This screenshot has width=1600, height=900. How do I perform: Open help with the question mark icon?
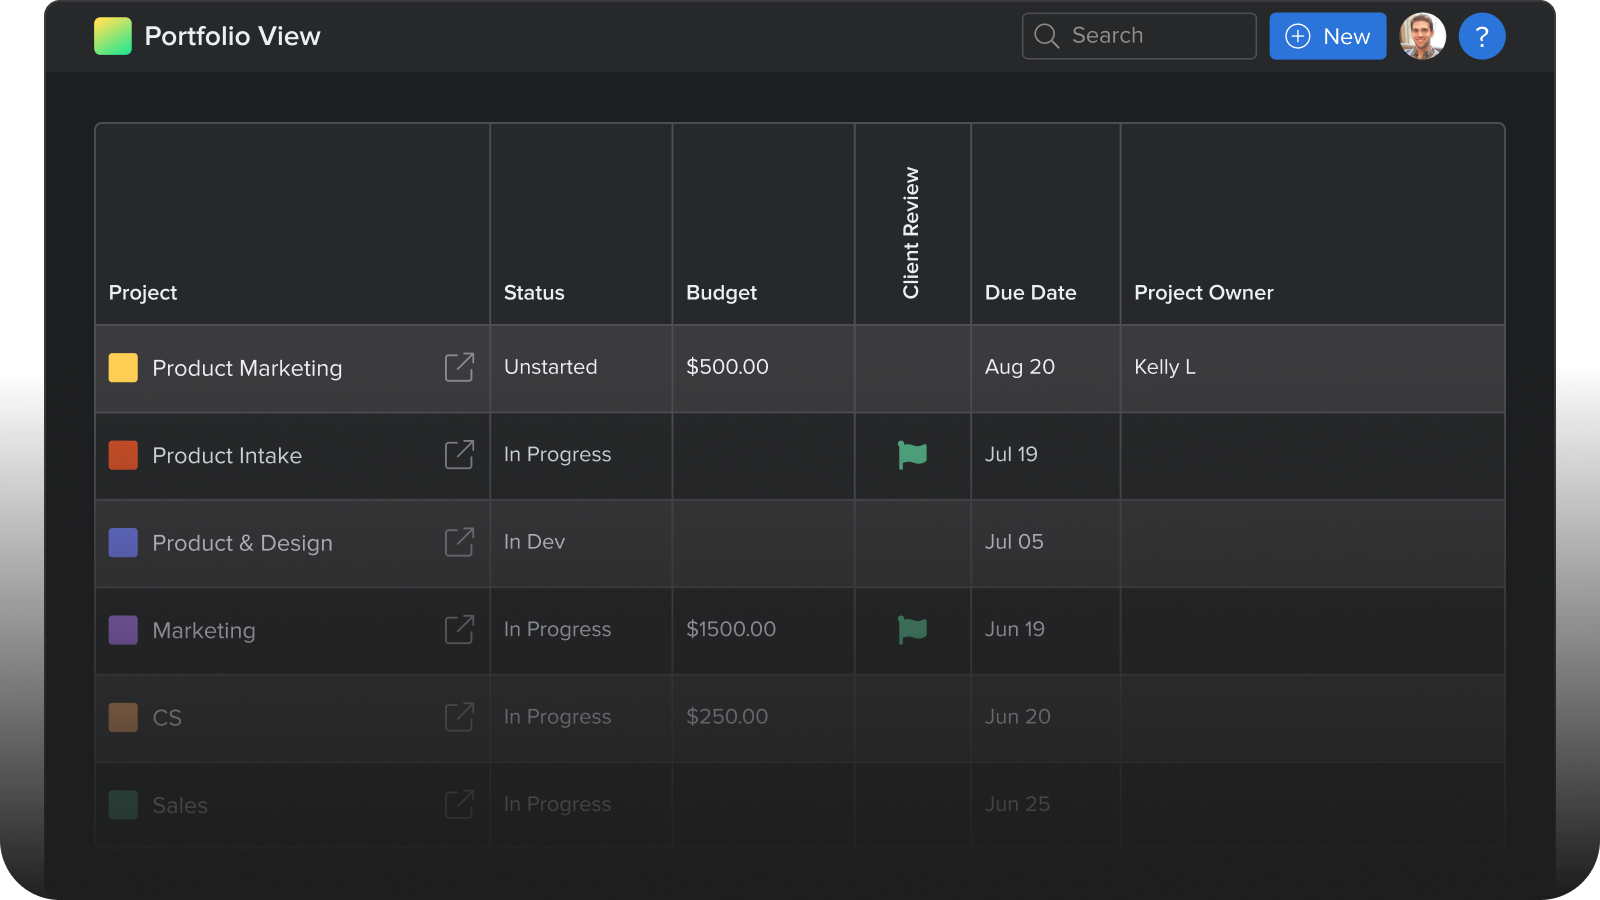(1481, 37)
